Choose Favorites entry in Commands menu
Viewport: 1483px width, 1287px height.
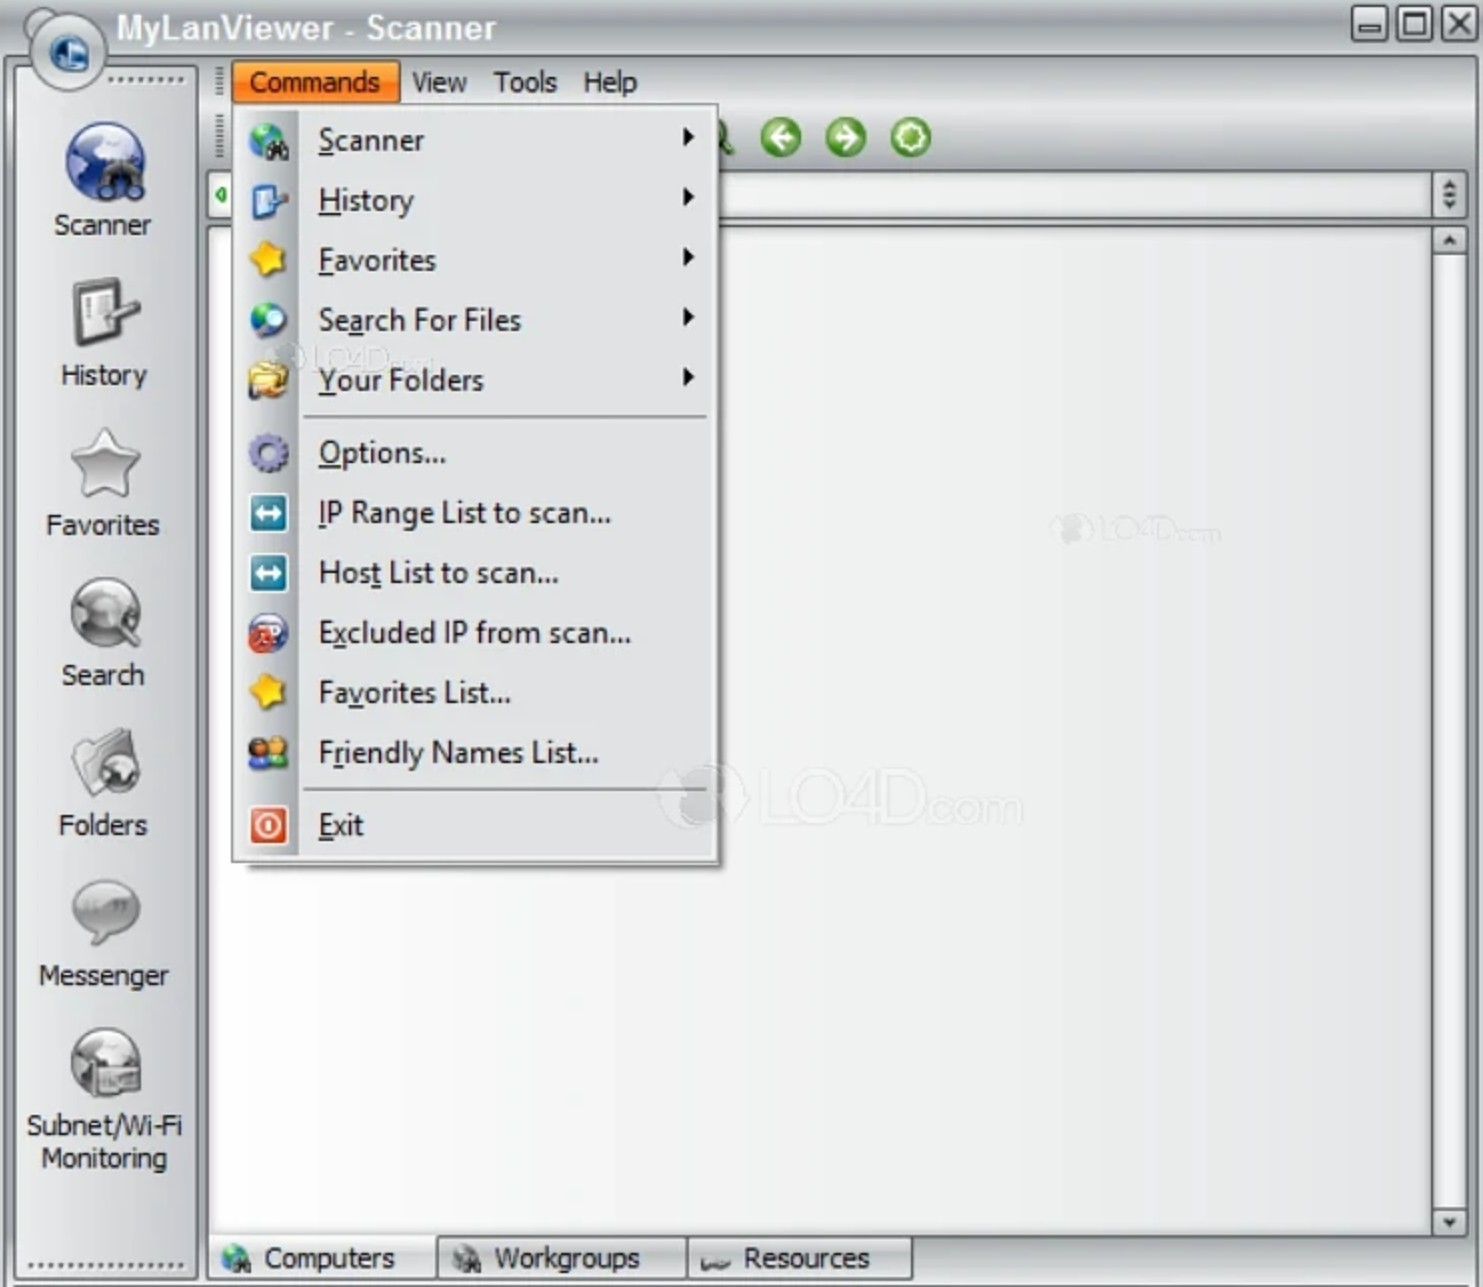click(x=475, y=260)
